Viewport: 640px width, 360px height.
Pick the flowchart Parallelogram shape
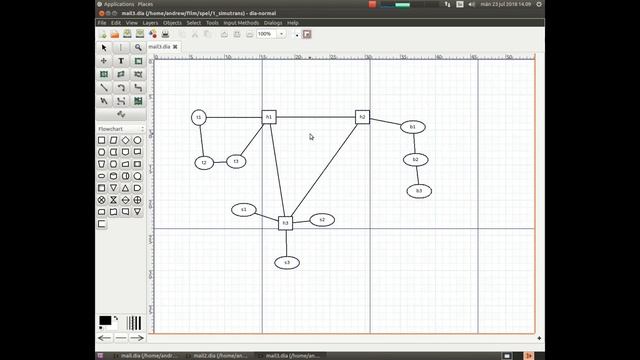click(x=113, y=140)
